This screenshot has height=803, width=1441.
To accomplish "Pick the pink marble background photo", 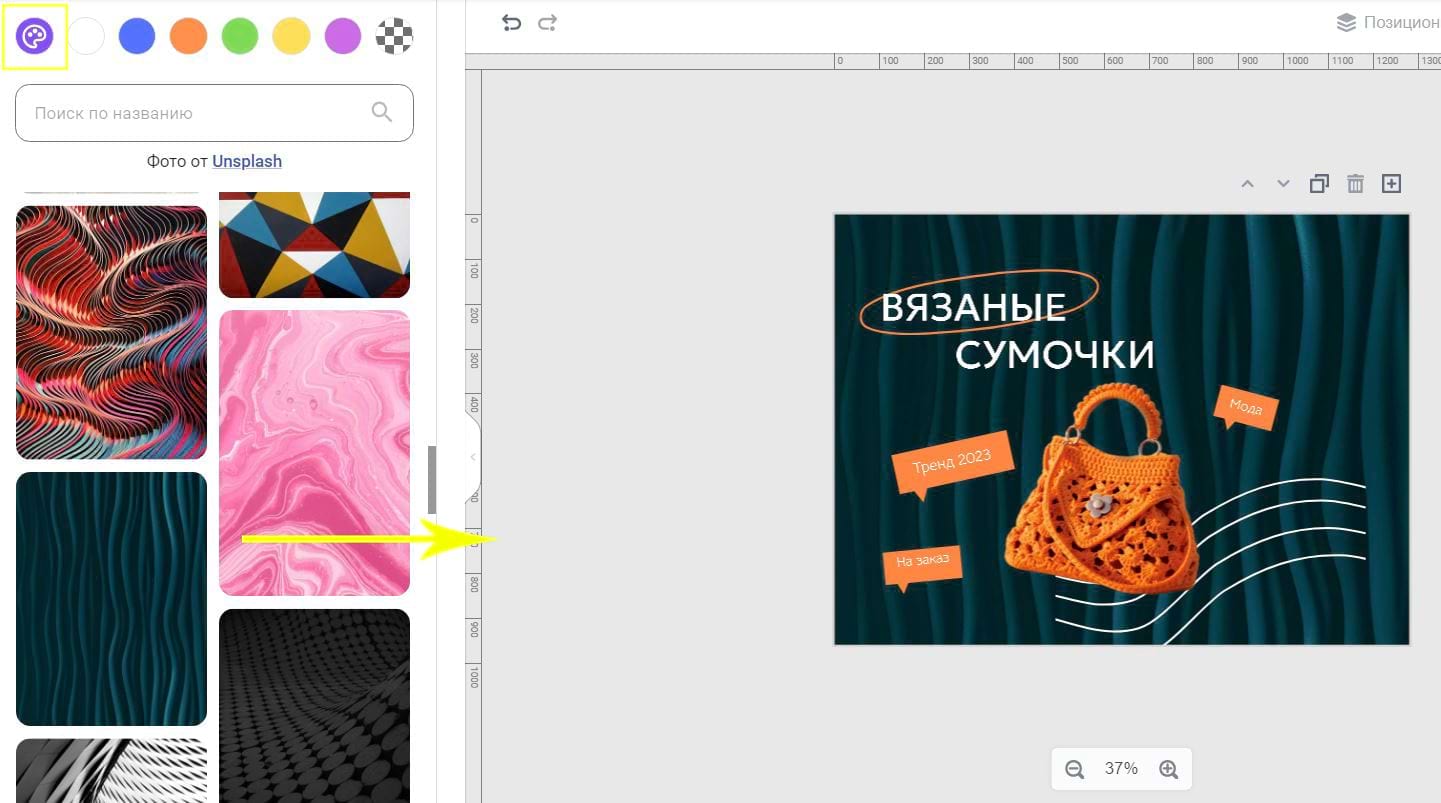I will (x=314, y=453).
